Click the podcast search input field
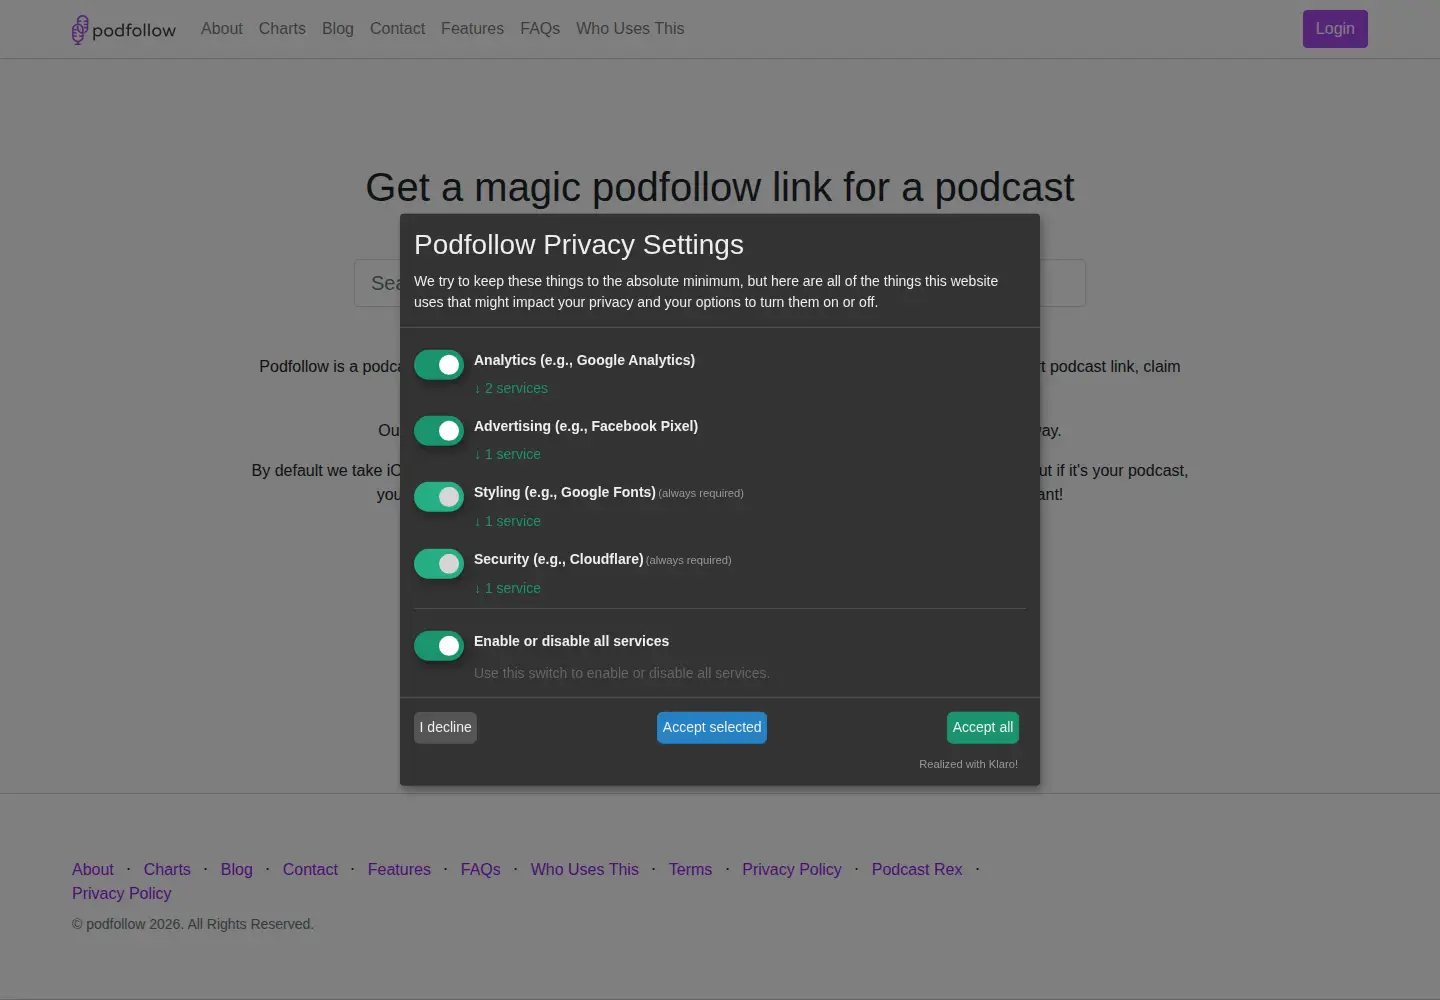The width and height of the screenshot is (1440, 1000). tap(720, 283)
